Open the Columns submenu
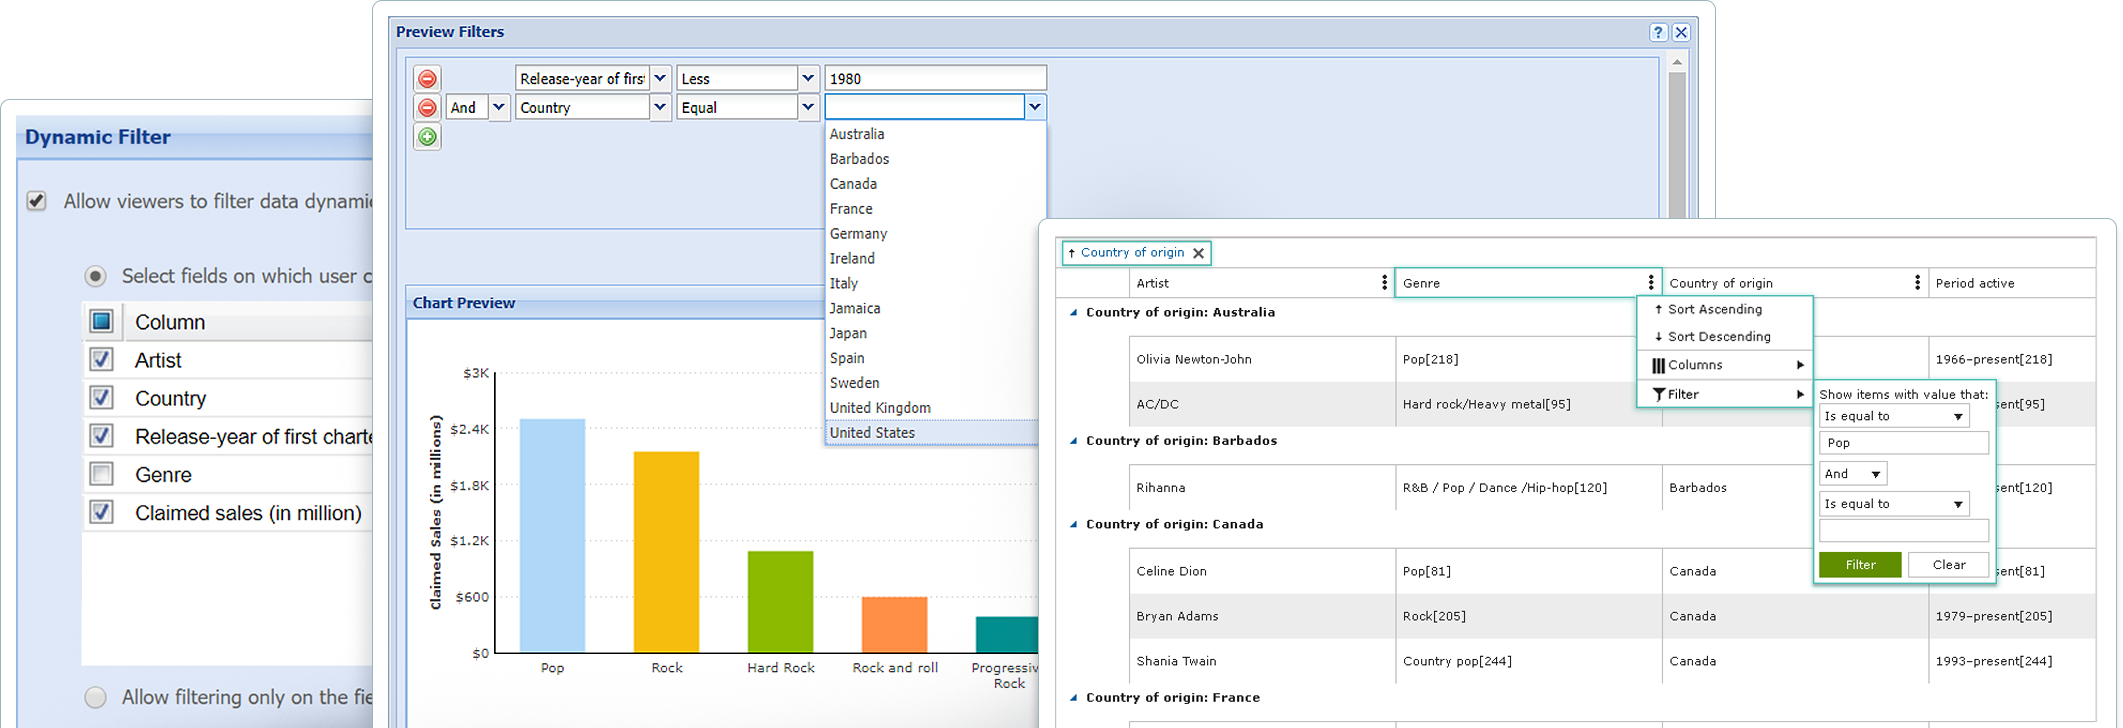The width and height of the screenshot is (2123, 728). pyautogui.click(x=1724, y=365)
